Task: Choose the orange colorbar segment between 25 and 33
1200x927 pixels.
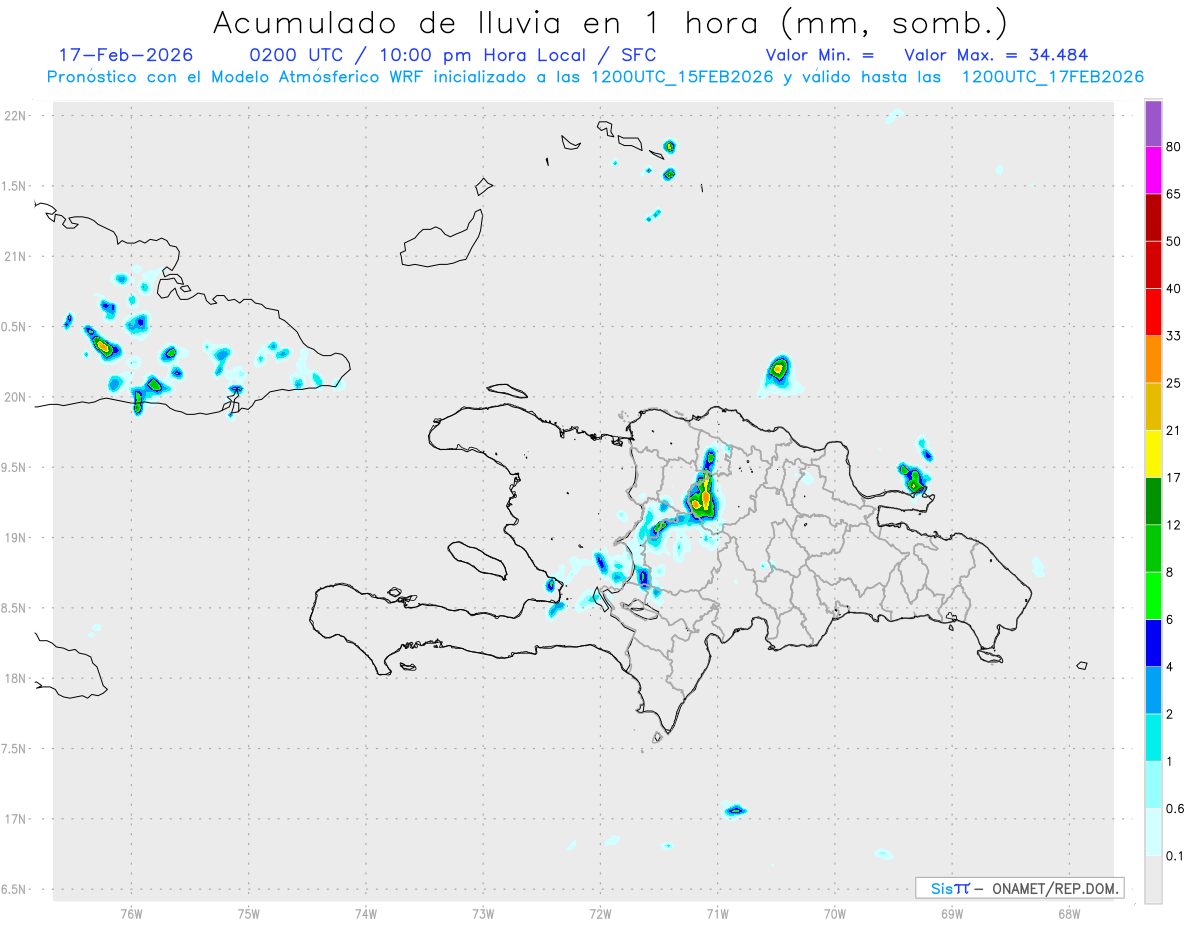Action: 1153,359
